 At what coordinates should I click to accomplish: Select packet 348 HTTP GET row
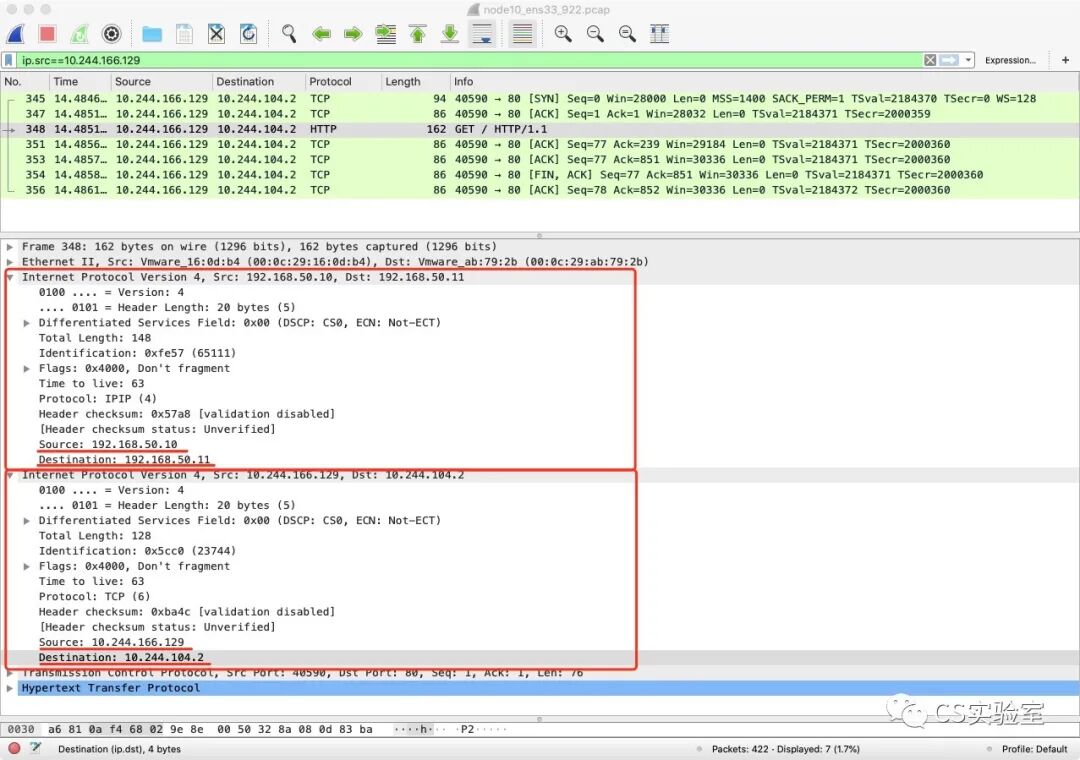(x=540, y=129)
